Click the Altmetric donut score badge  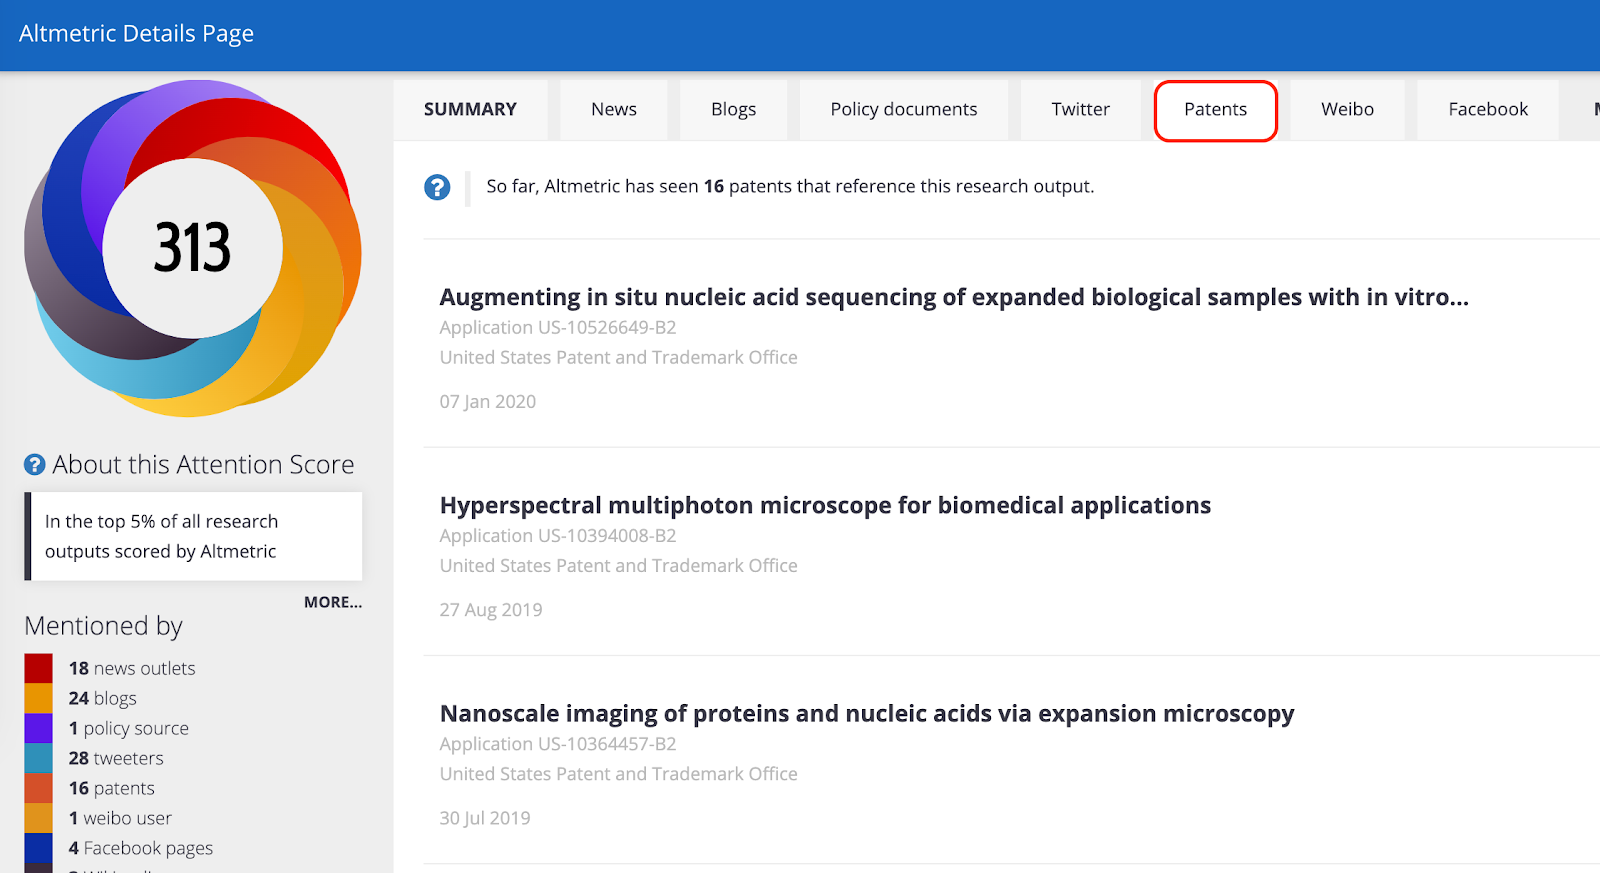click(x=192, y=248)
